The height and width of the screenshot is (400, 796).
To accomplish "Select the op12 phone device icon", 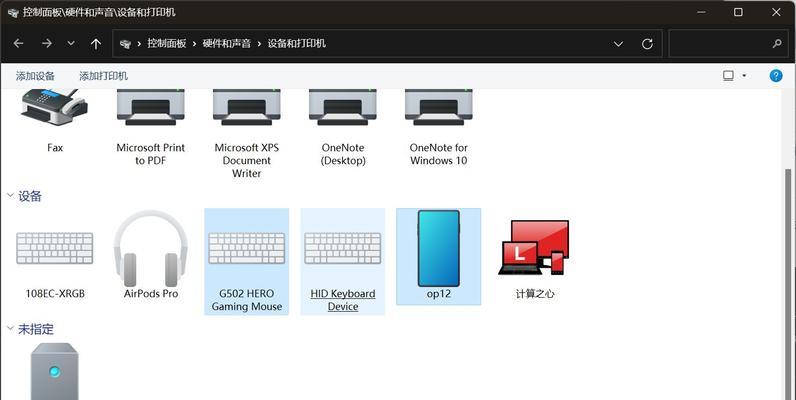I will click(439, 248).
